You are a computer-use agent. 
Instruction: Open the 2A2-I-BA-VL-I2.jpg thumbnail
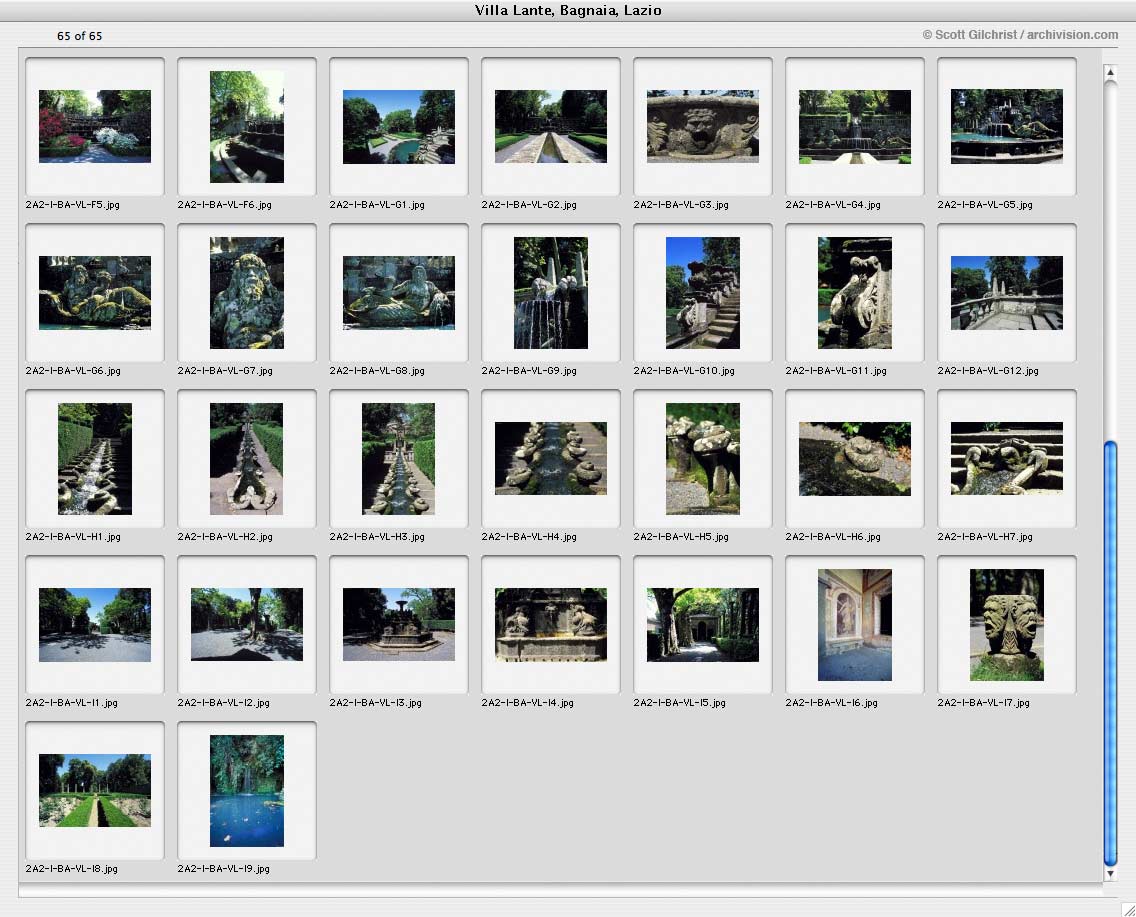247,624
